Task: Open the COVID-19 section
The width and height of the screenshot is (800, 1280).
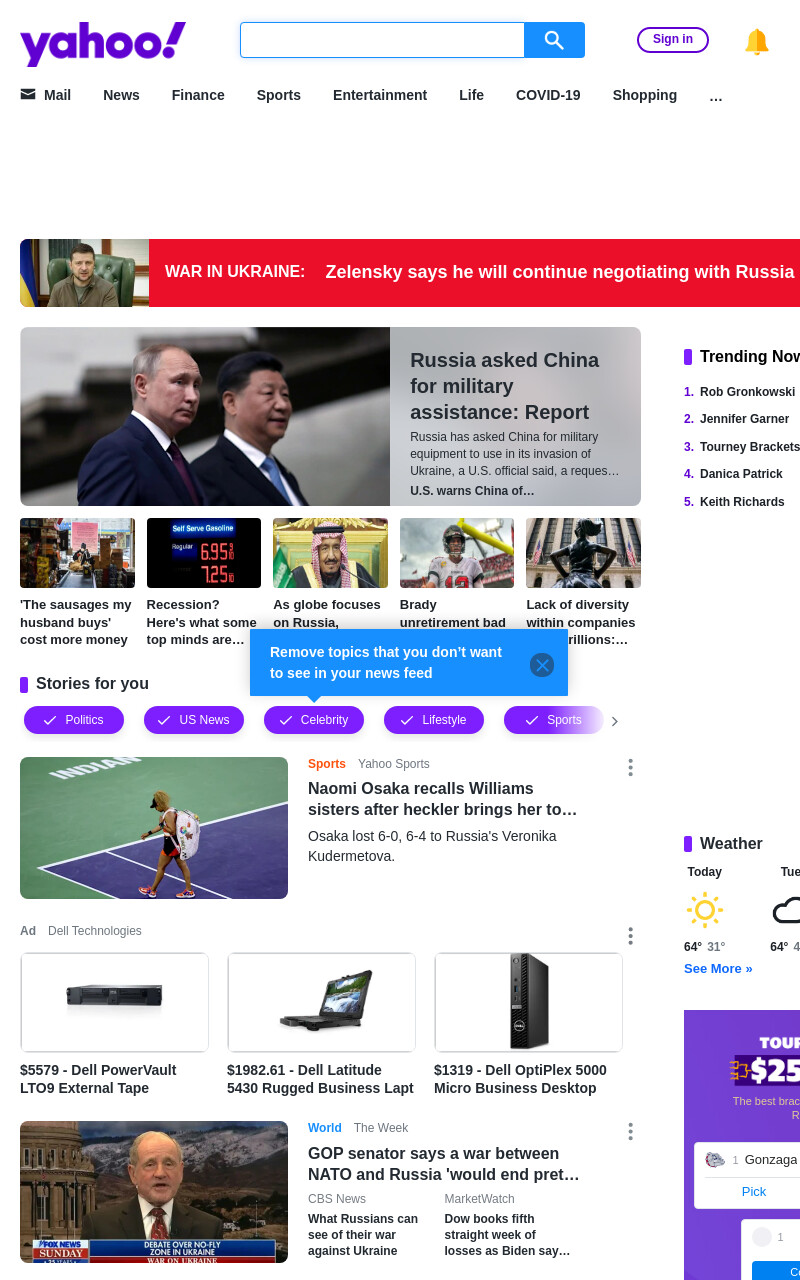Action: tap(548, 95)
